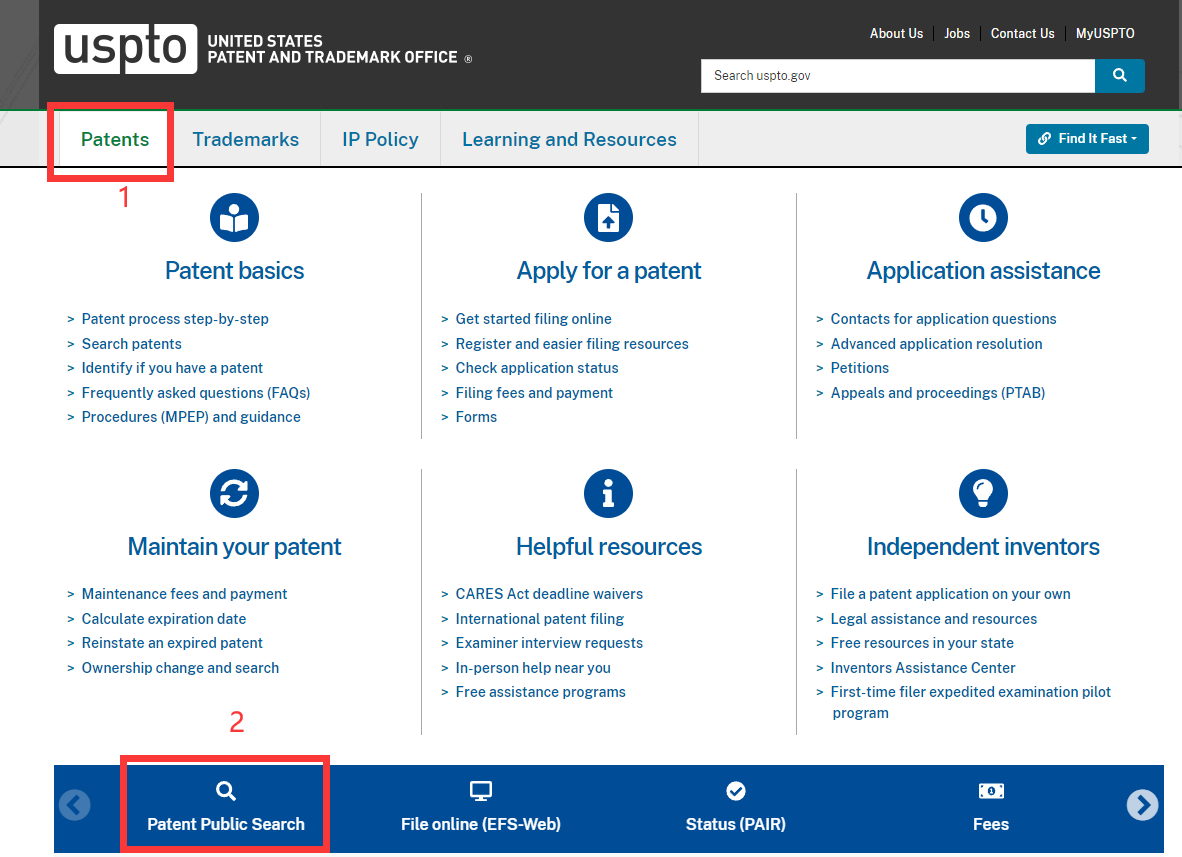1182x857 pixels.
Task: Open Examiner interview requests link
Action: (549, 643)
